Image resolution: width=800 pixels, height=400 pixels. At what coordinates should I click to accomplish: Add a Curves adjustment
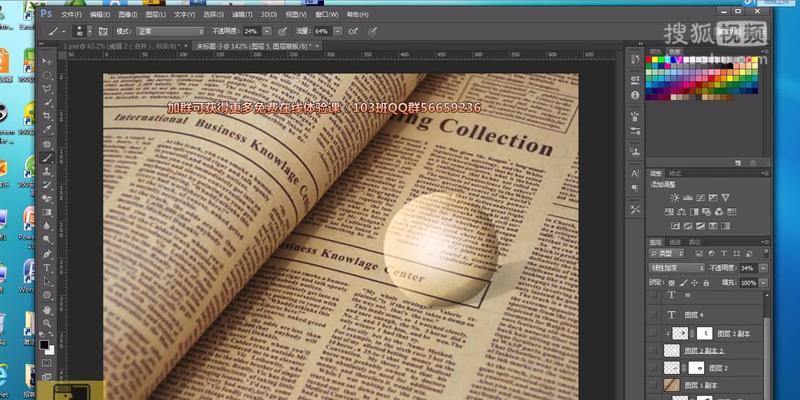[701, 197]
